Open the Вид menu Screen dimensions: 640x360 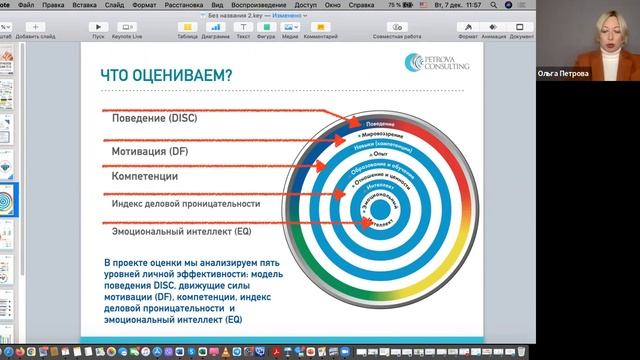[x=217, y=5]
